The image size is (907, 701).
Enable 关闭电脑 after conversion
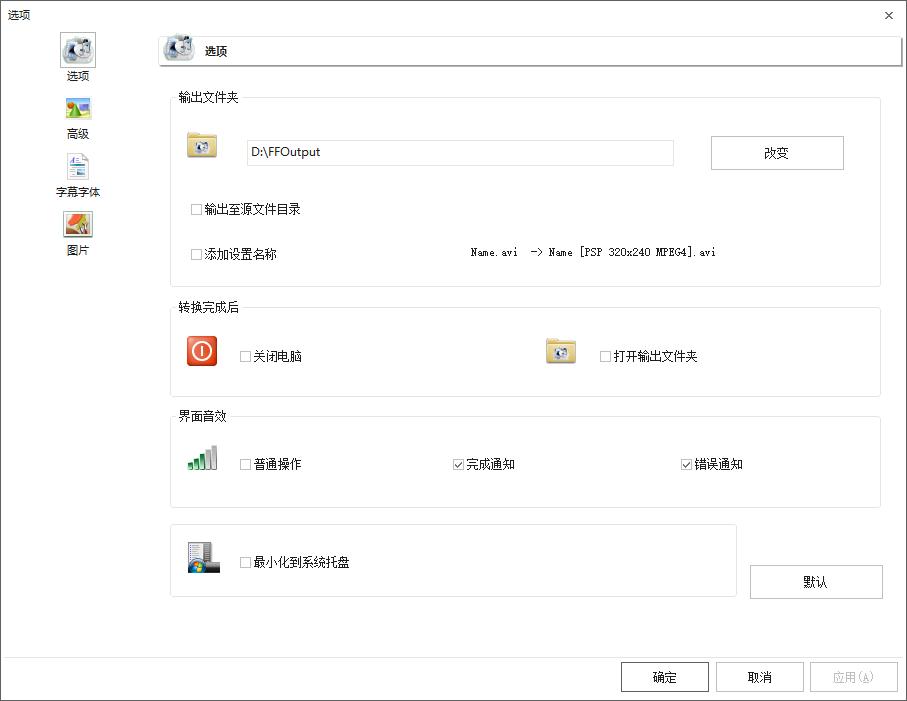tap(245, 356)
